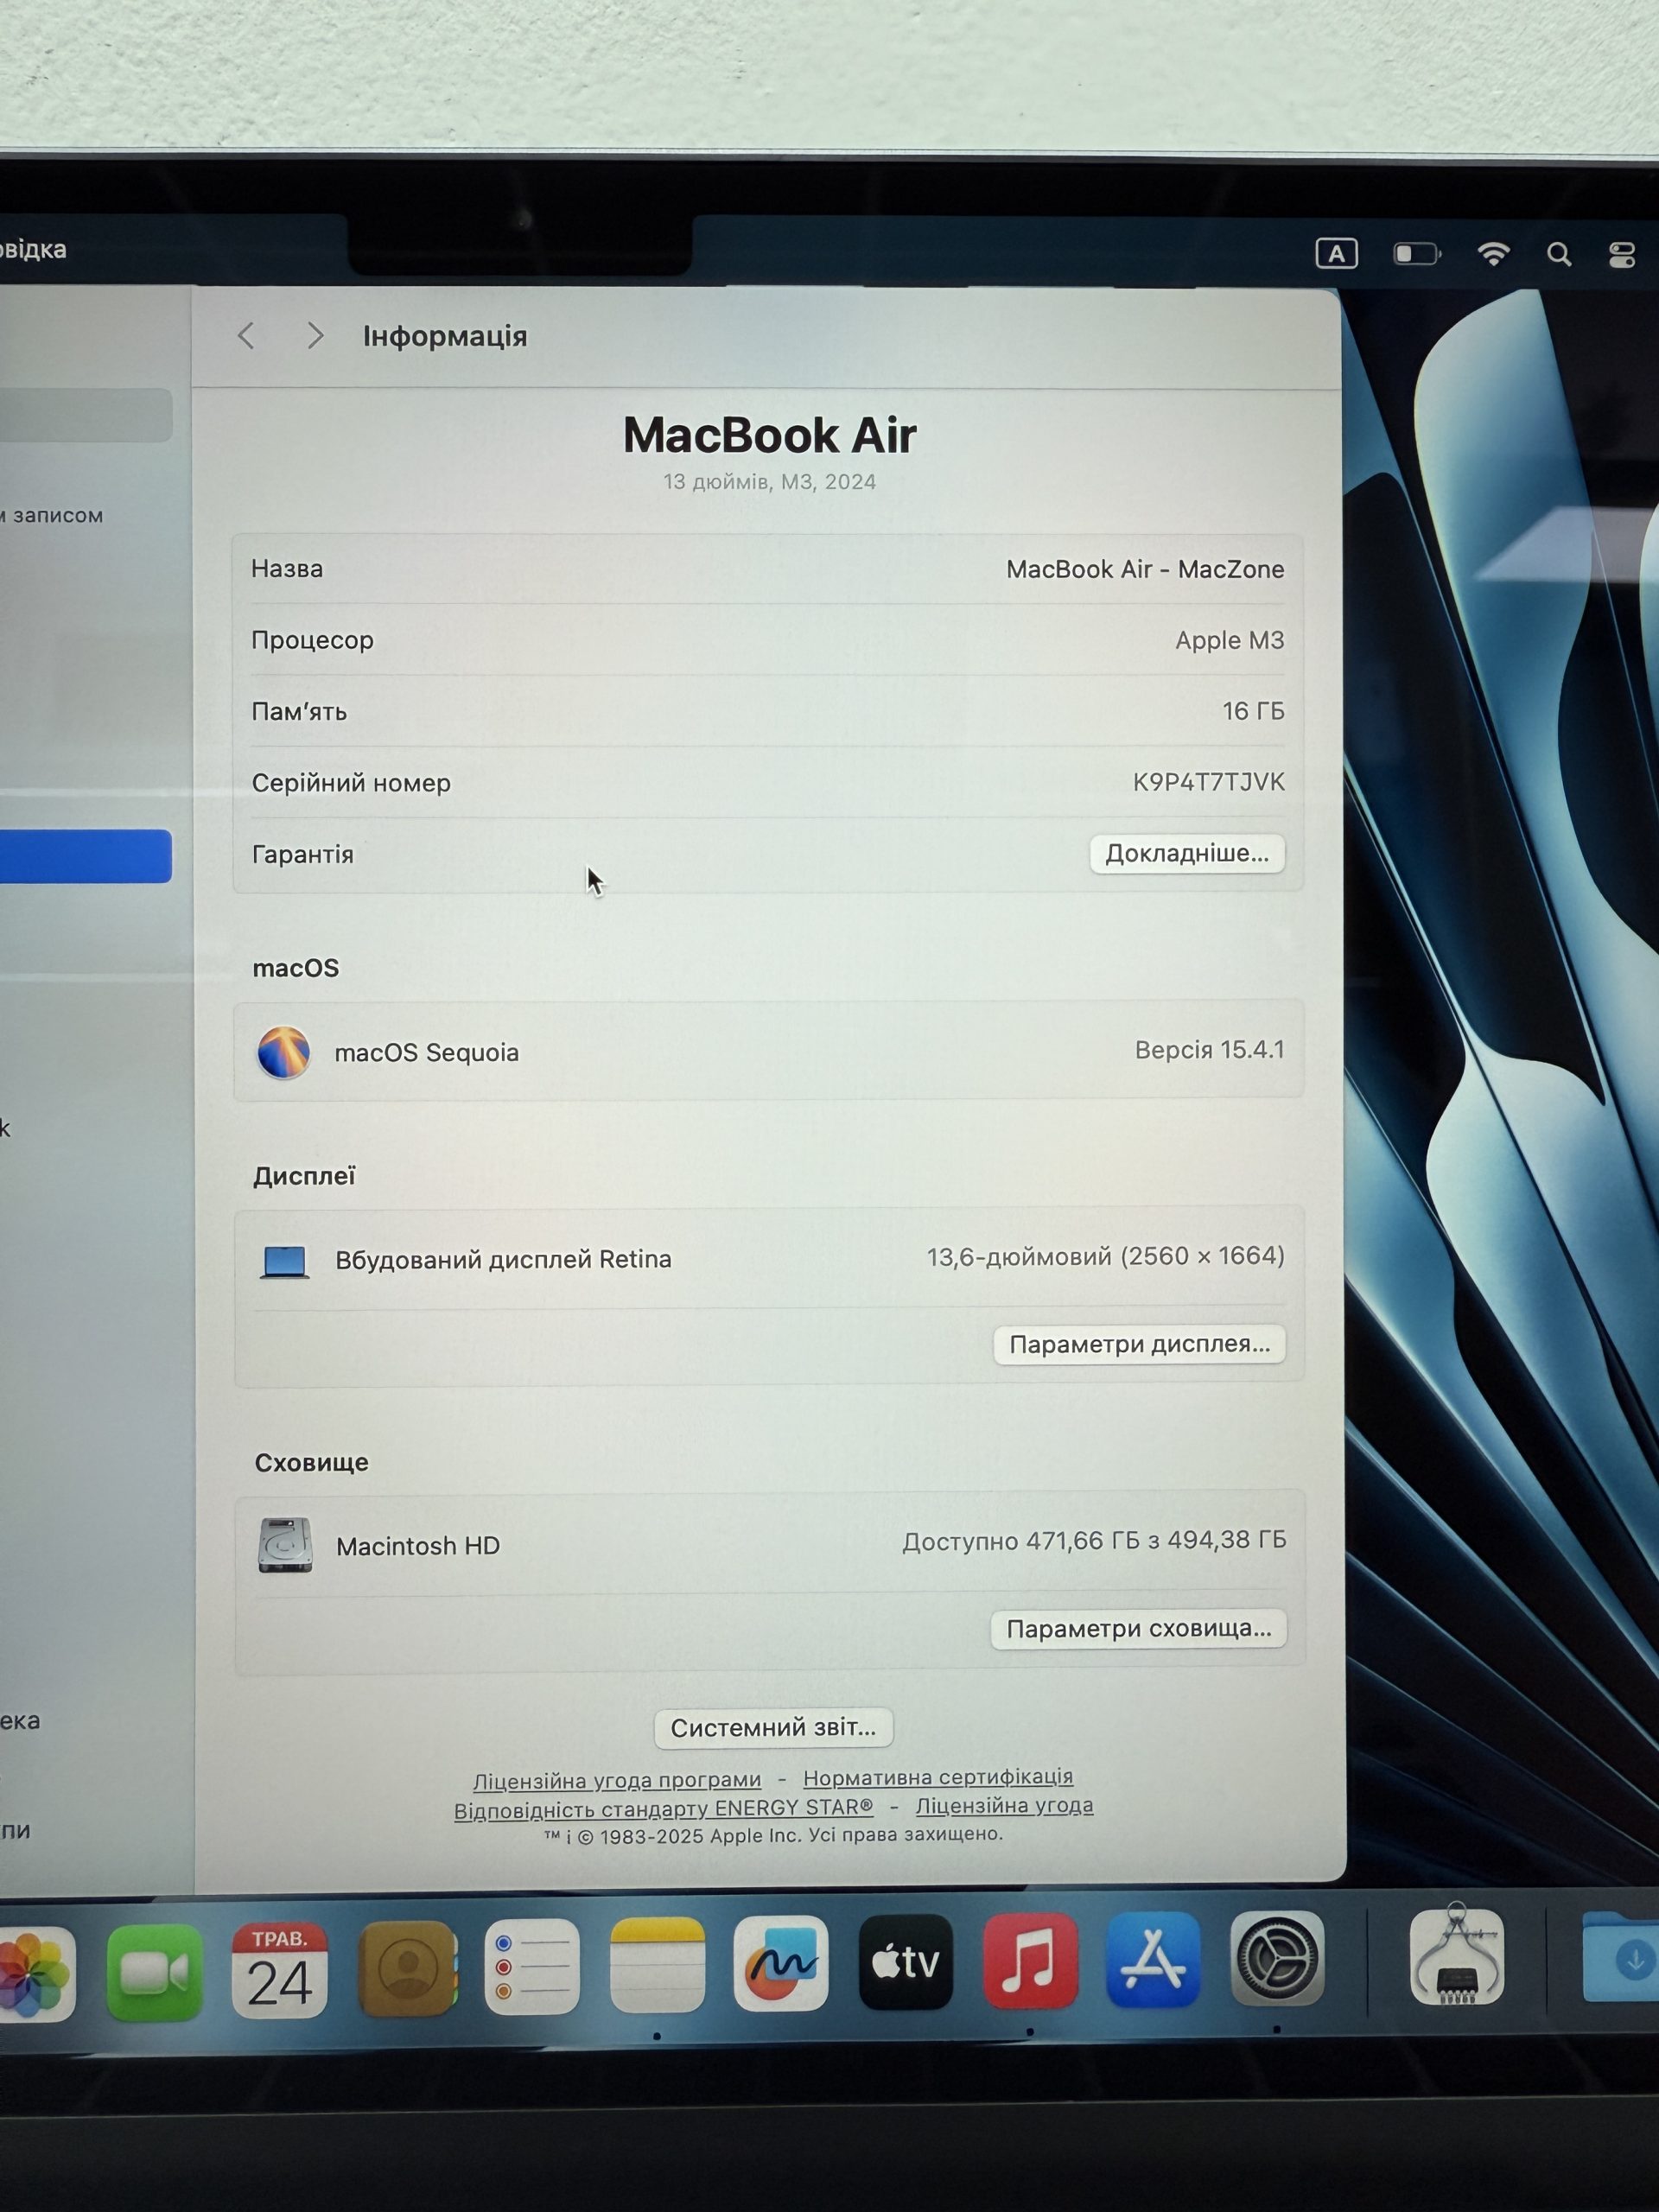Click the 16 ГБ memory value

click(1253, 711)
